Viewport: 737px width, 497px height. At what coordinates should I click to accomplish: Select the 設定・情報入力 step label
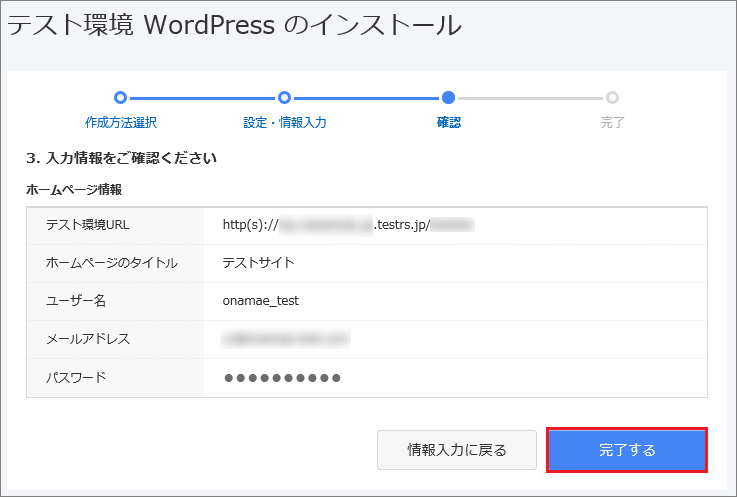tap(285, 122)
